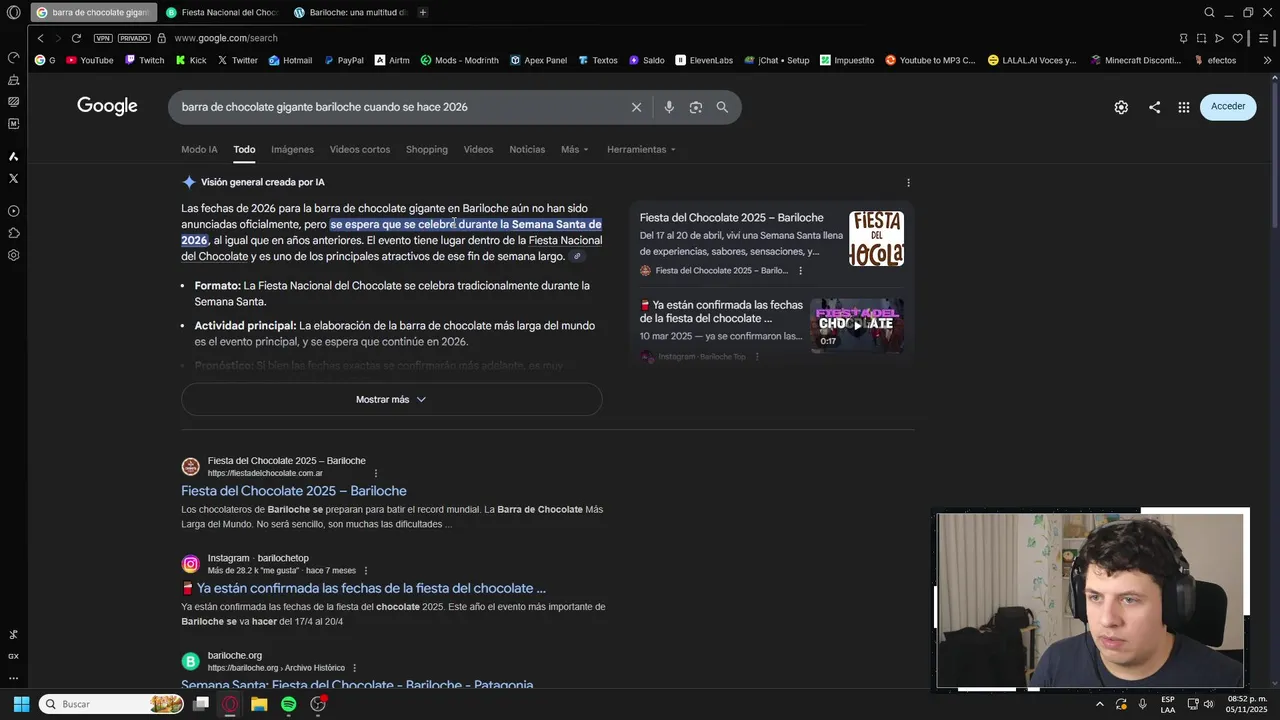This screenshot has width=1280, height=720.
Task: Take a snapshot with Opera toolbar
Action: point(1201,38)
